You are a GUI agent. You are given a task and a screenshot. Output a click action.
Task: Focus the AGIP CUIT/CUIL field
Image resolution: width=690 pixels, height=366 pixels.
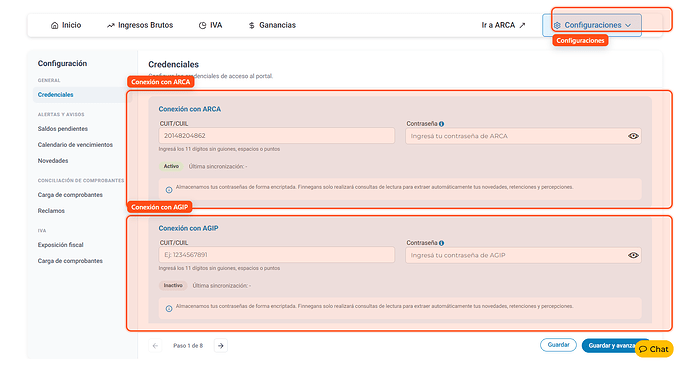(x=277, y=255)
